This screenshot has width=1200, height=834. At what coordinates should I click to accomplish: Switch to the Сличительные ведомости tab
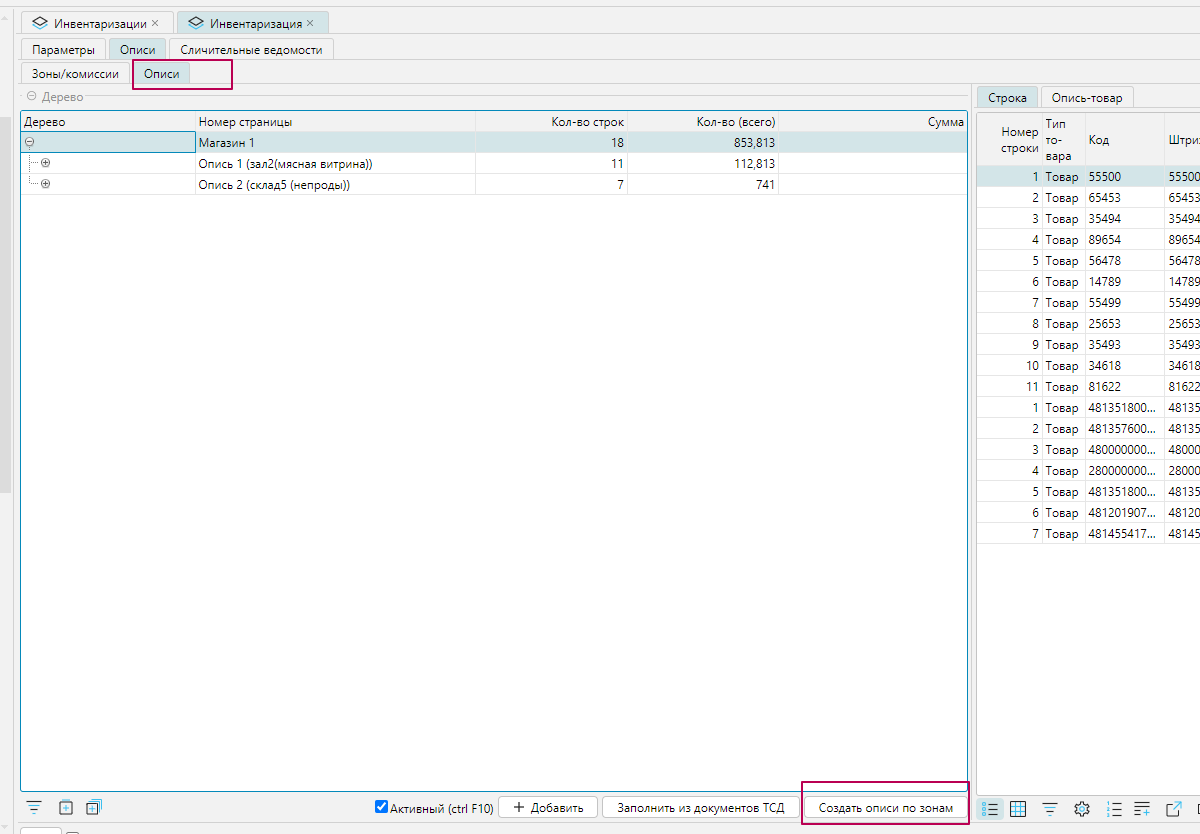[251, 49]
